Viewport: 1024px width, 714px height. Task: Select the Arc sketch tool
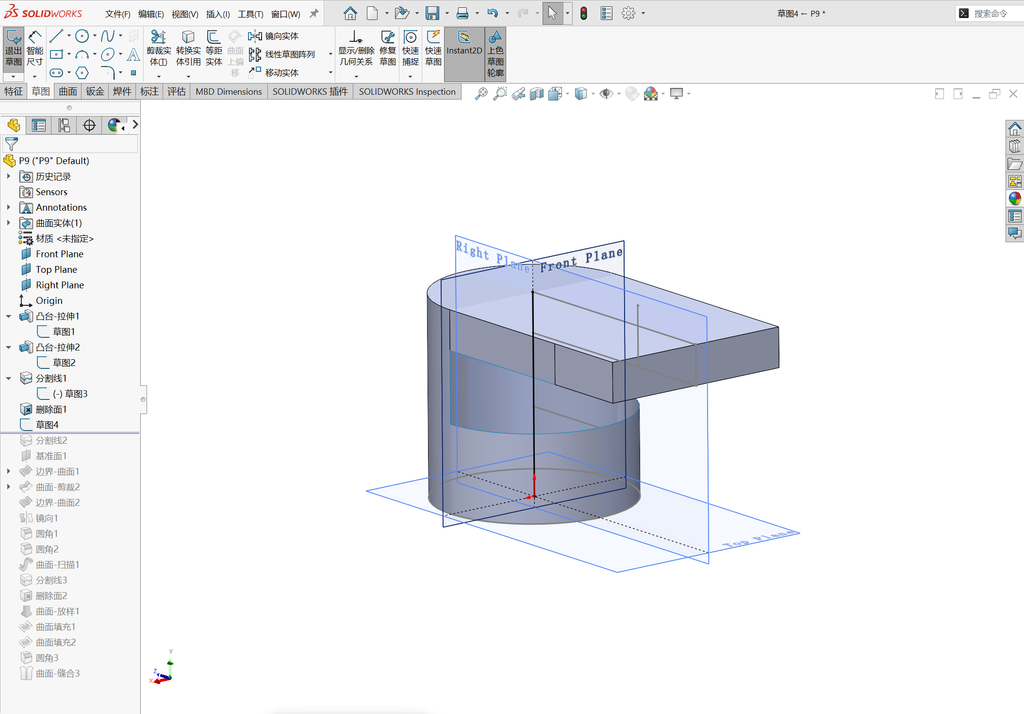[82, 54]
